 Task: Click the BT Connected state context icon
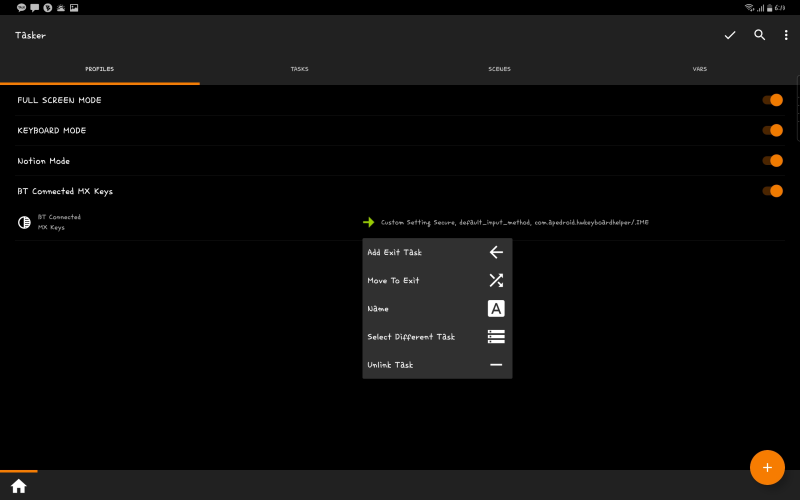(24, 222)
